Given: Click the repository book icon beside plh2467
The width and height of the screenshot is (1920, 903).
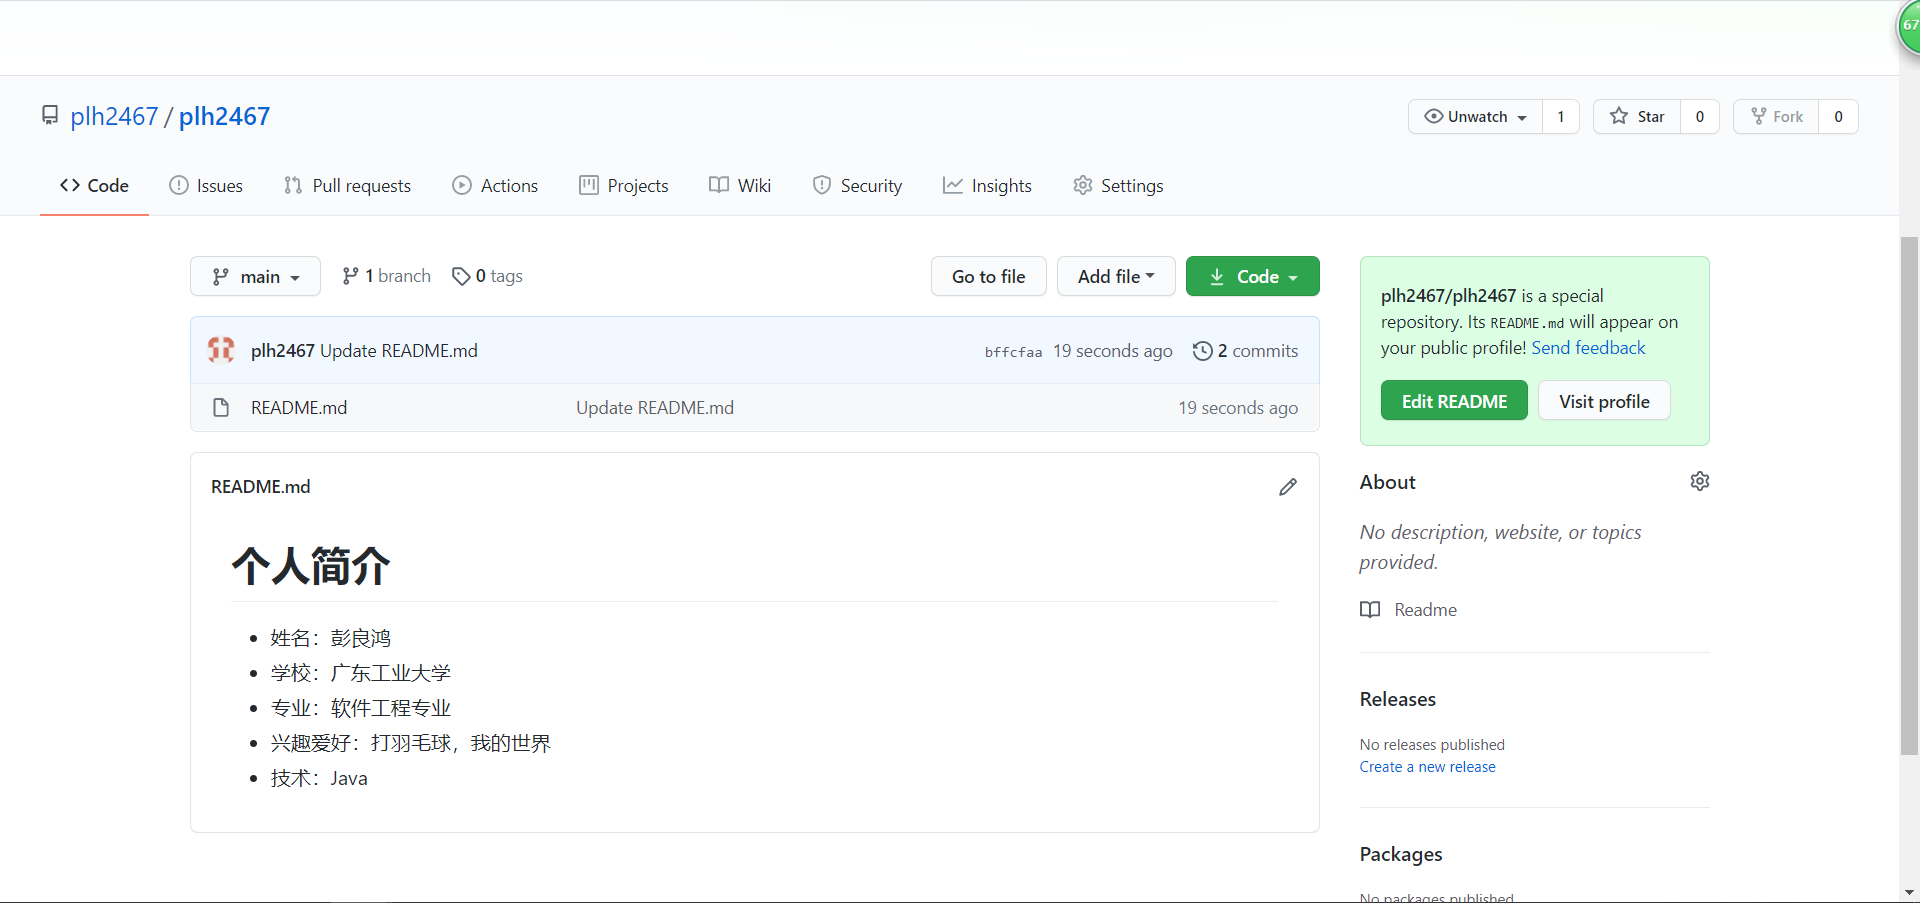Looking at the screenshot, I should [50, 116].
